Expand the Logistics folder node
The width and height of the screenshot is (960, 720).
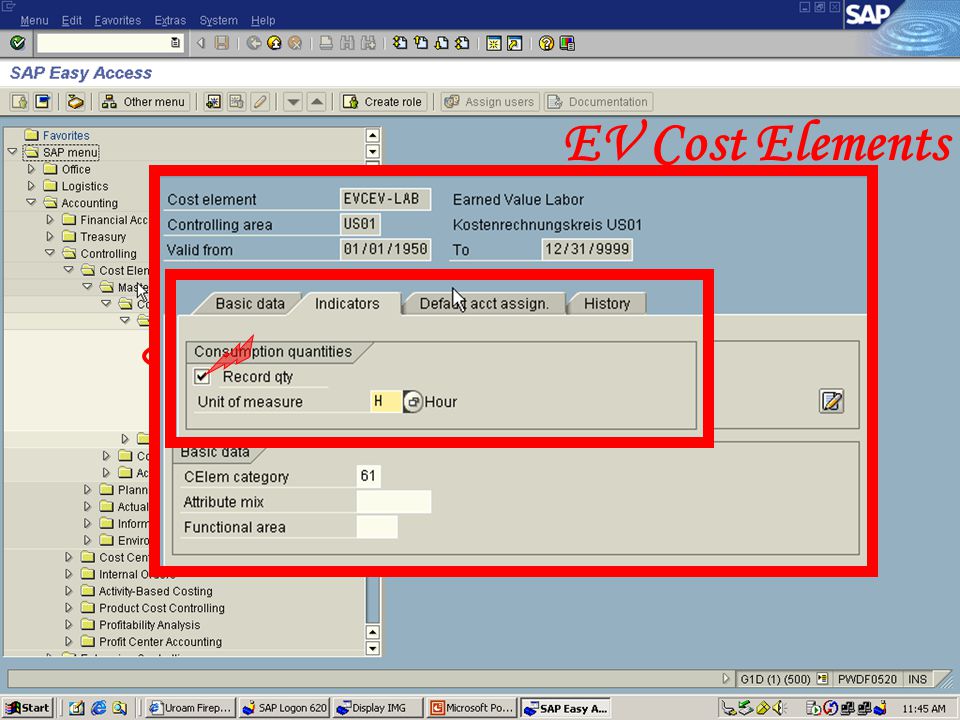click(x=31, y=186)
